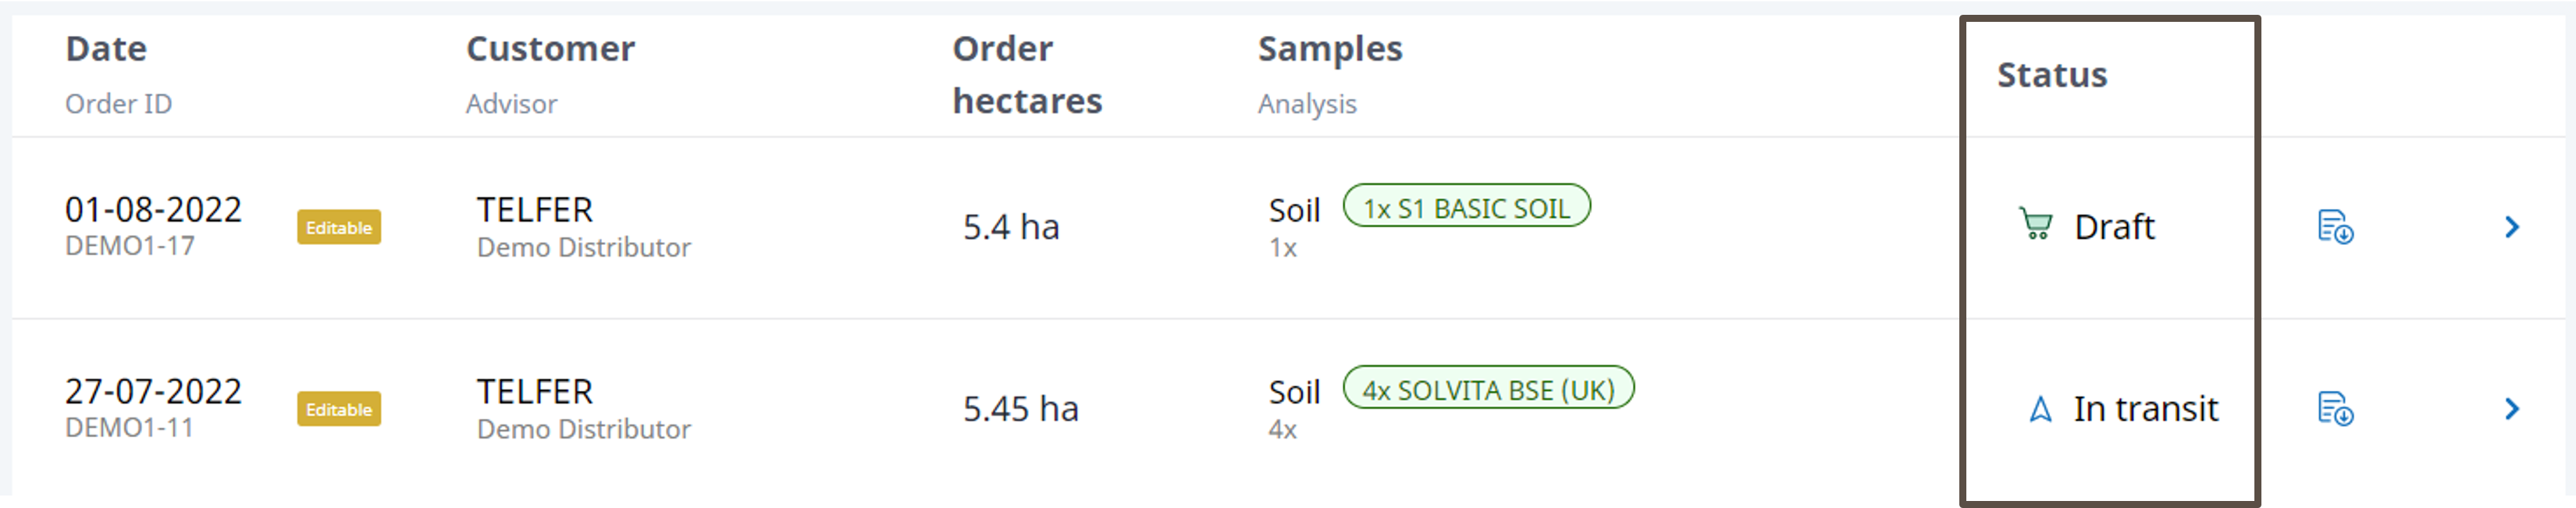Click the Samples column header
This screenshot has width=2576, height=508.
tap(1330, 49)
